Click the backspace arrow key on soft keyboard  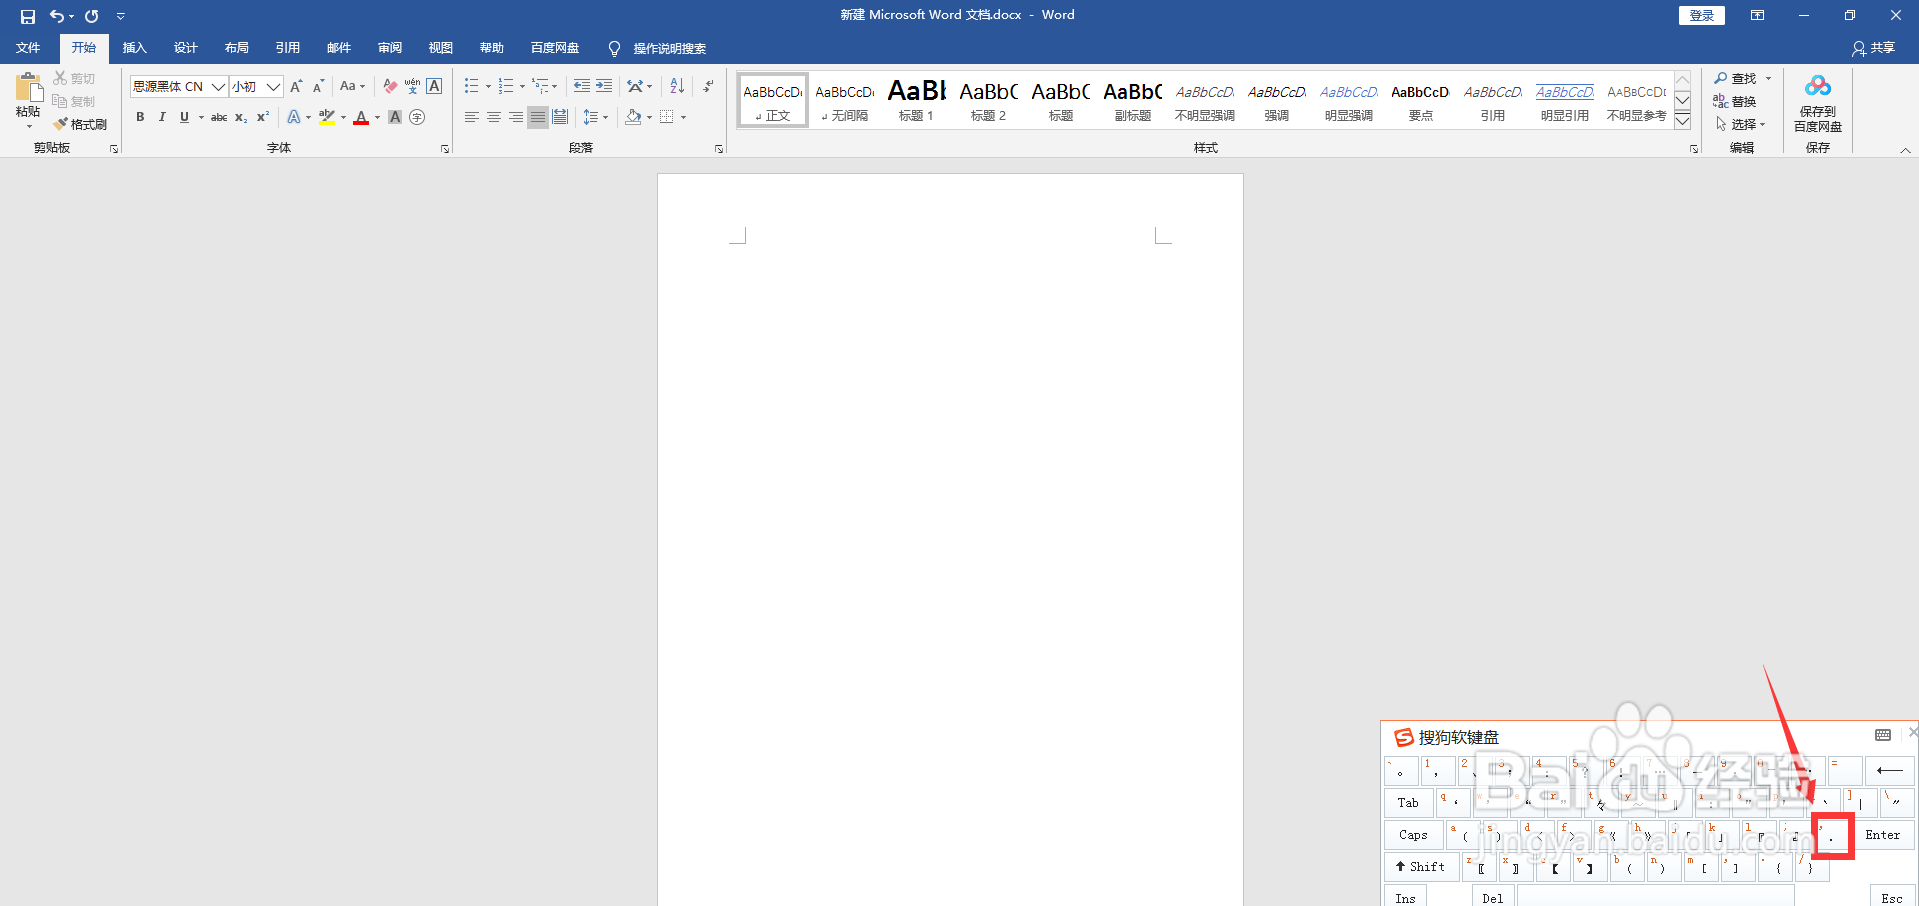[1889, 770]
